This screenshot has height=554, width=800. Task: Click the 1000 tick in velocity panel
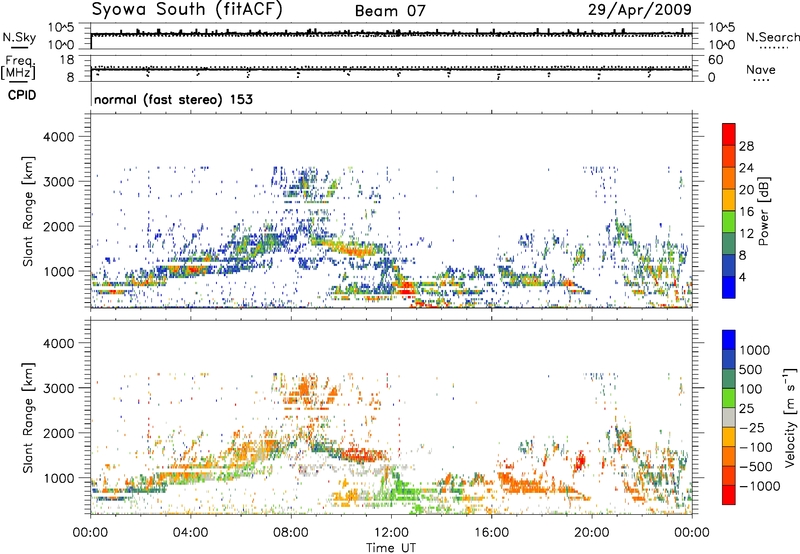point(59,478)
